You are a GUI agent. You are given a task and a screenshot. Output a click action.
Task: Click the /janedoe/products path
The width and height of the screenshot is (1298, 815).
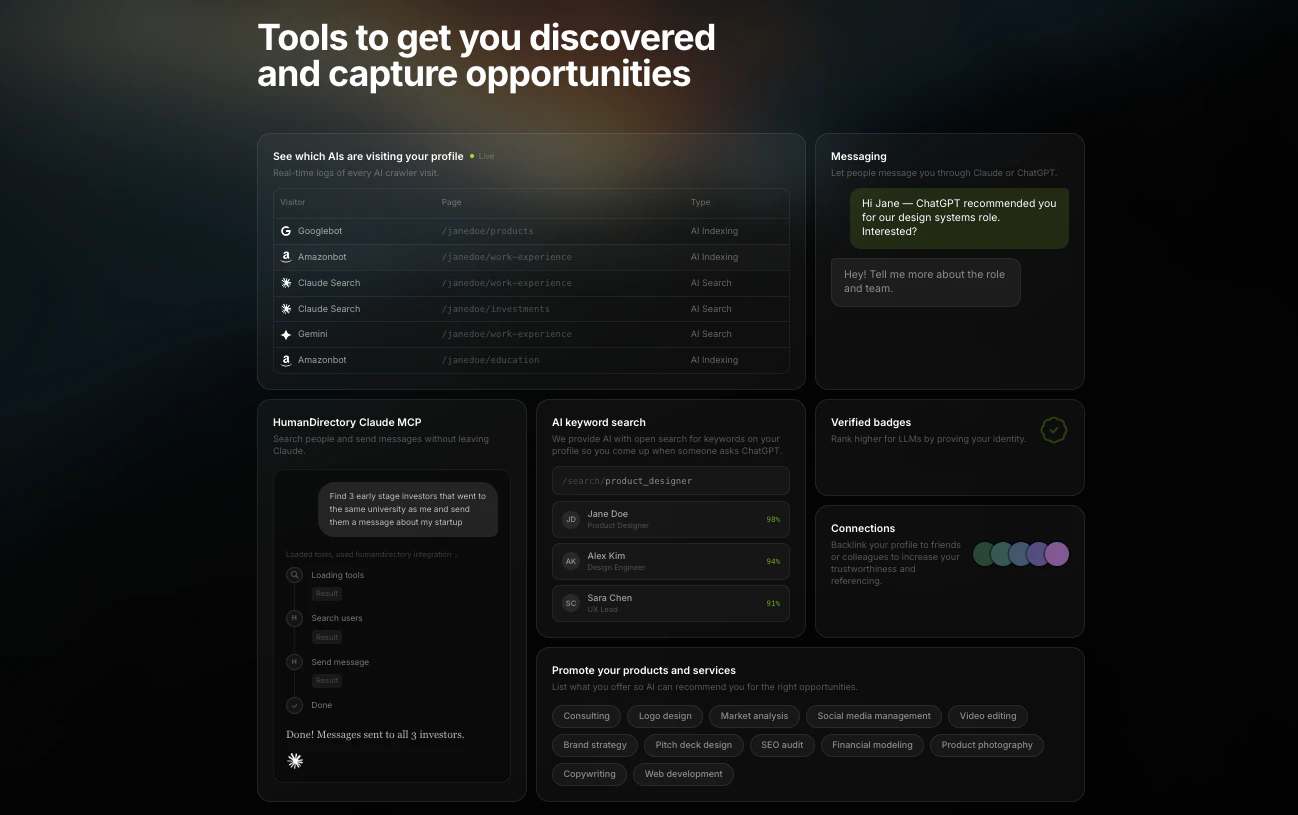[x=488, y=231]
